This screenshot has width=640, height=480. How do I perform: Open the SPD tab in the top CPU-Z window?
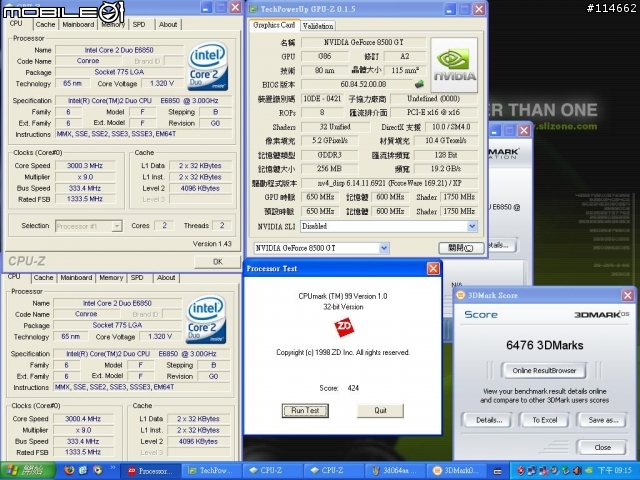[x=139, y=24]
